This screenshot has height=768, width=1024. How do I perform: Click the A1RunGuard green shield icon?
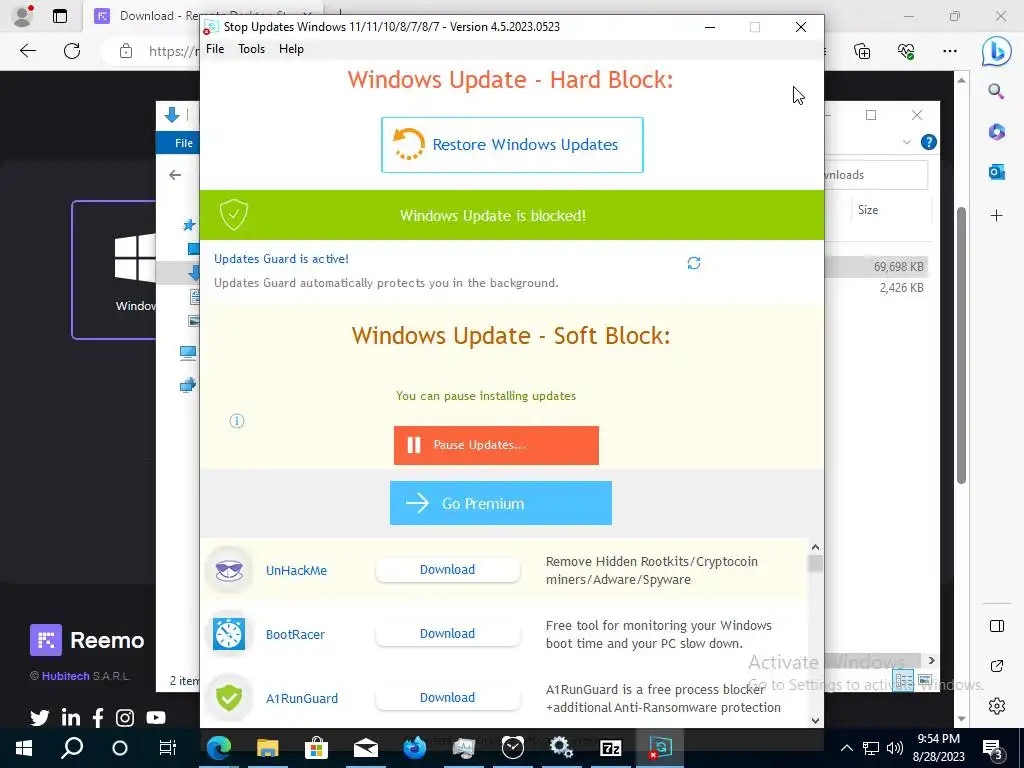[x=229, y=697]
